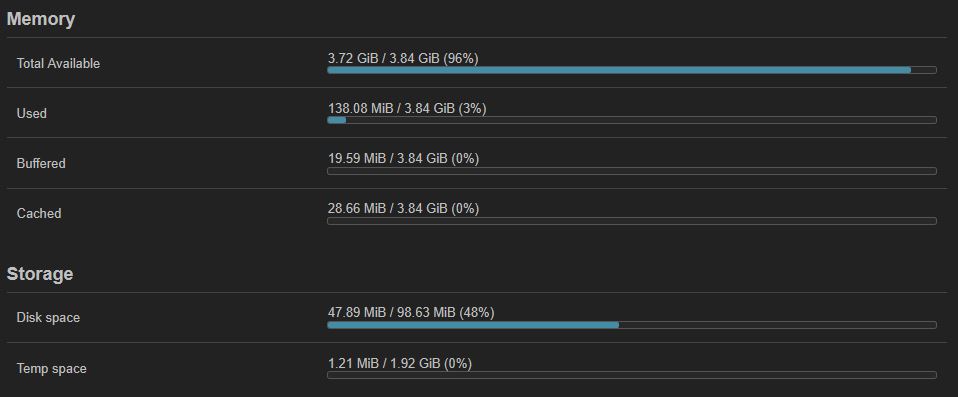Click the 1.21 MiB / 1.92 GiB text
The image size is (958, 397).
pyautogui.click(x=384, y=363)
